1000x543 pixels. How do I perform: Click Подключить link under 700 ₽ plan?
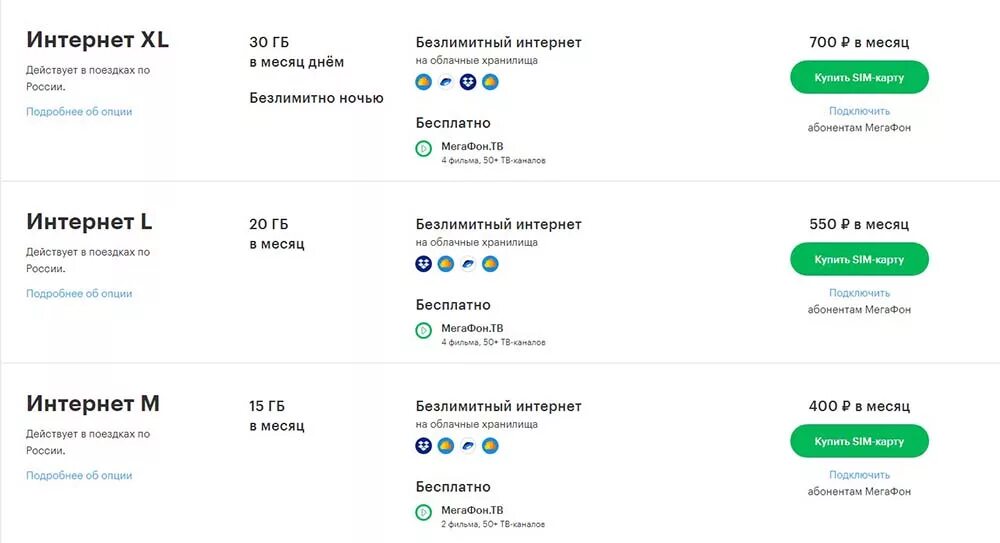click(x=859, y=111)
